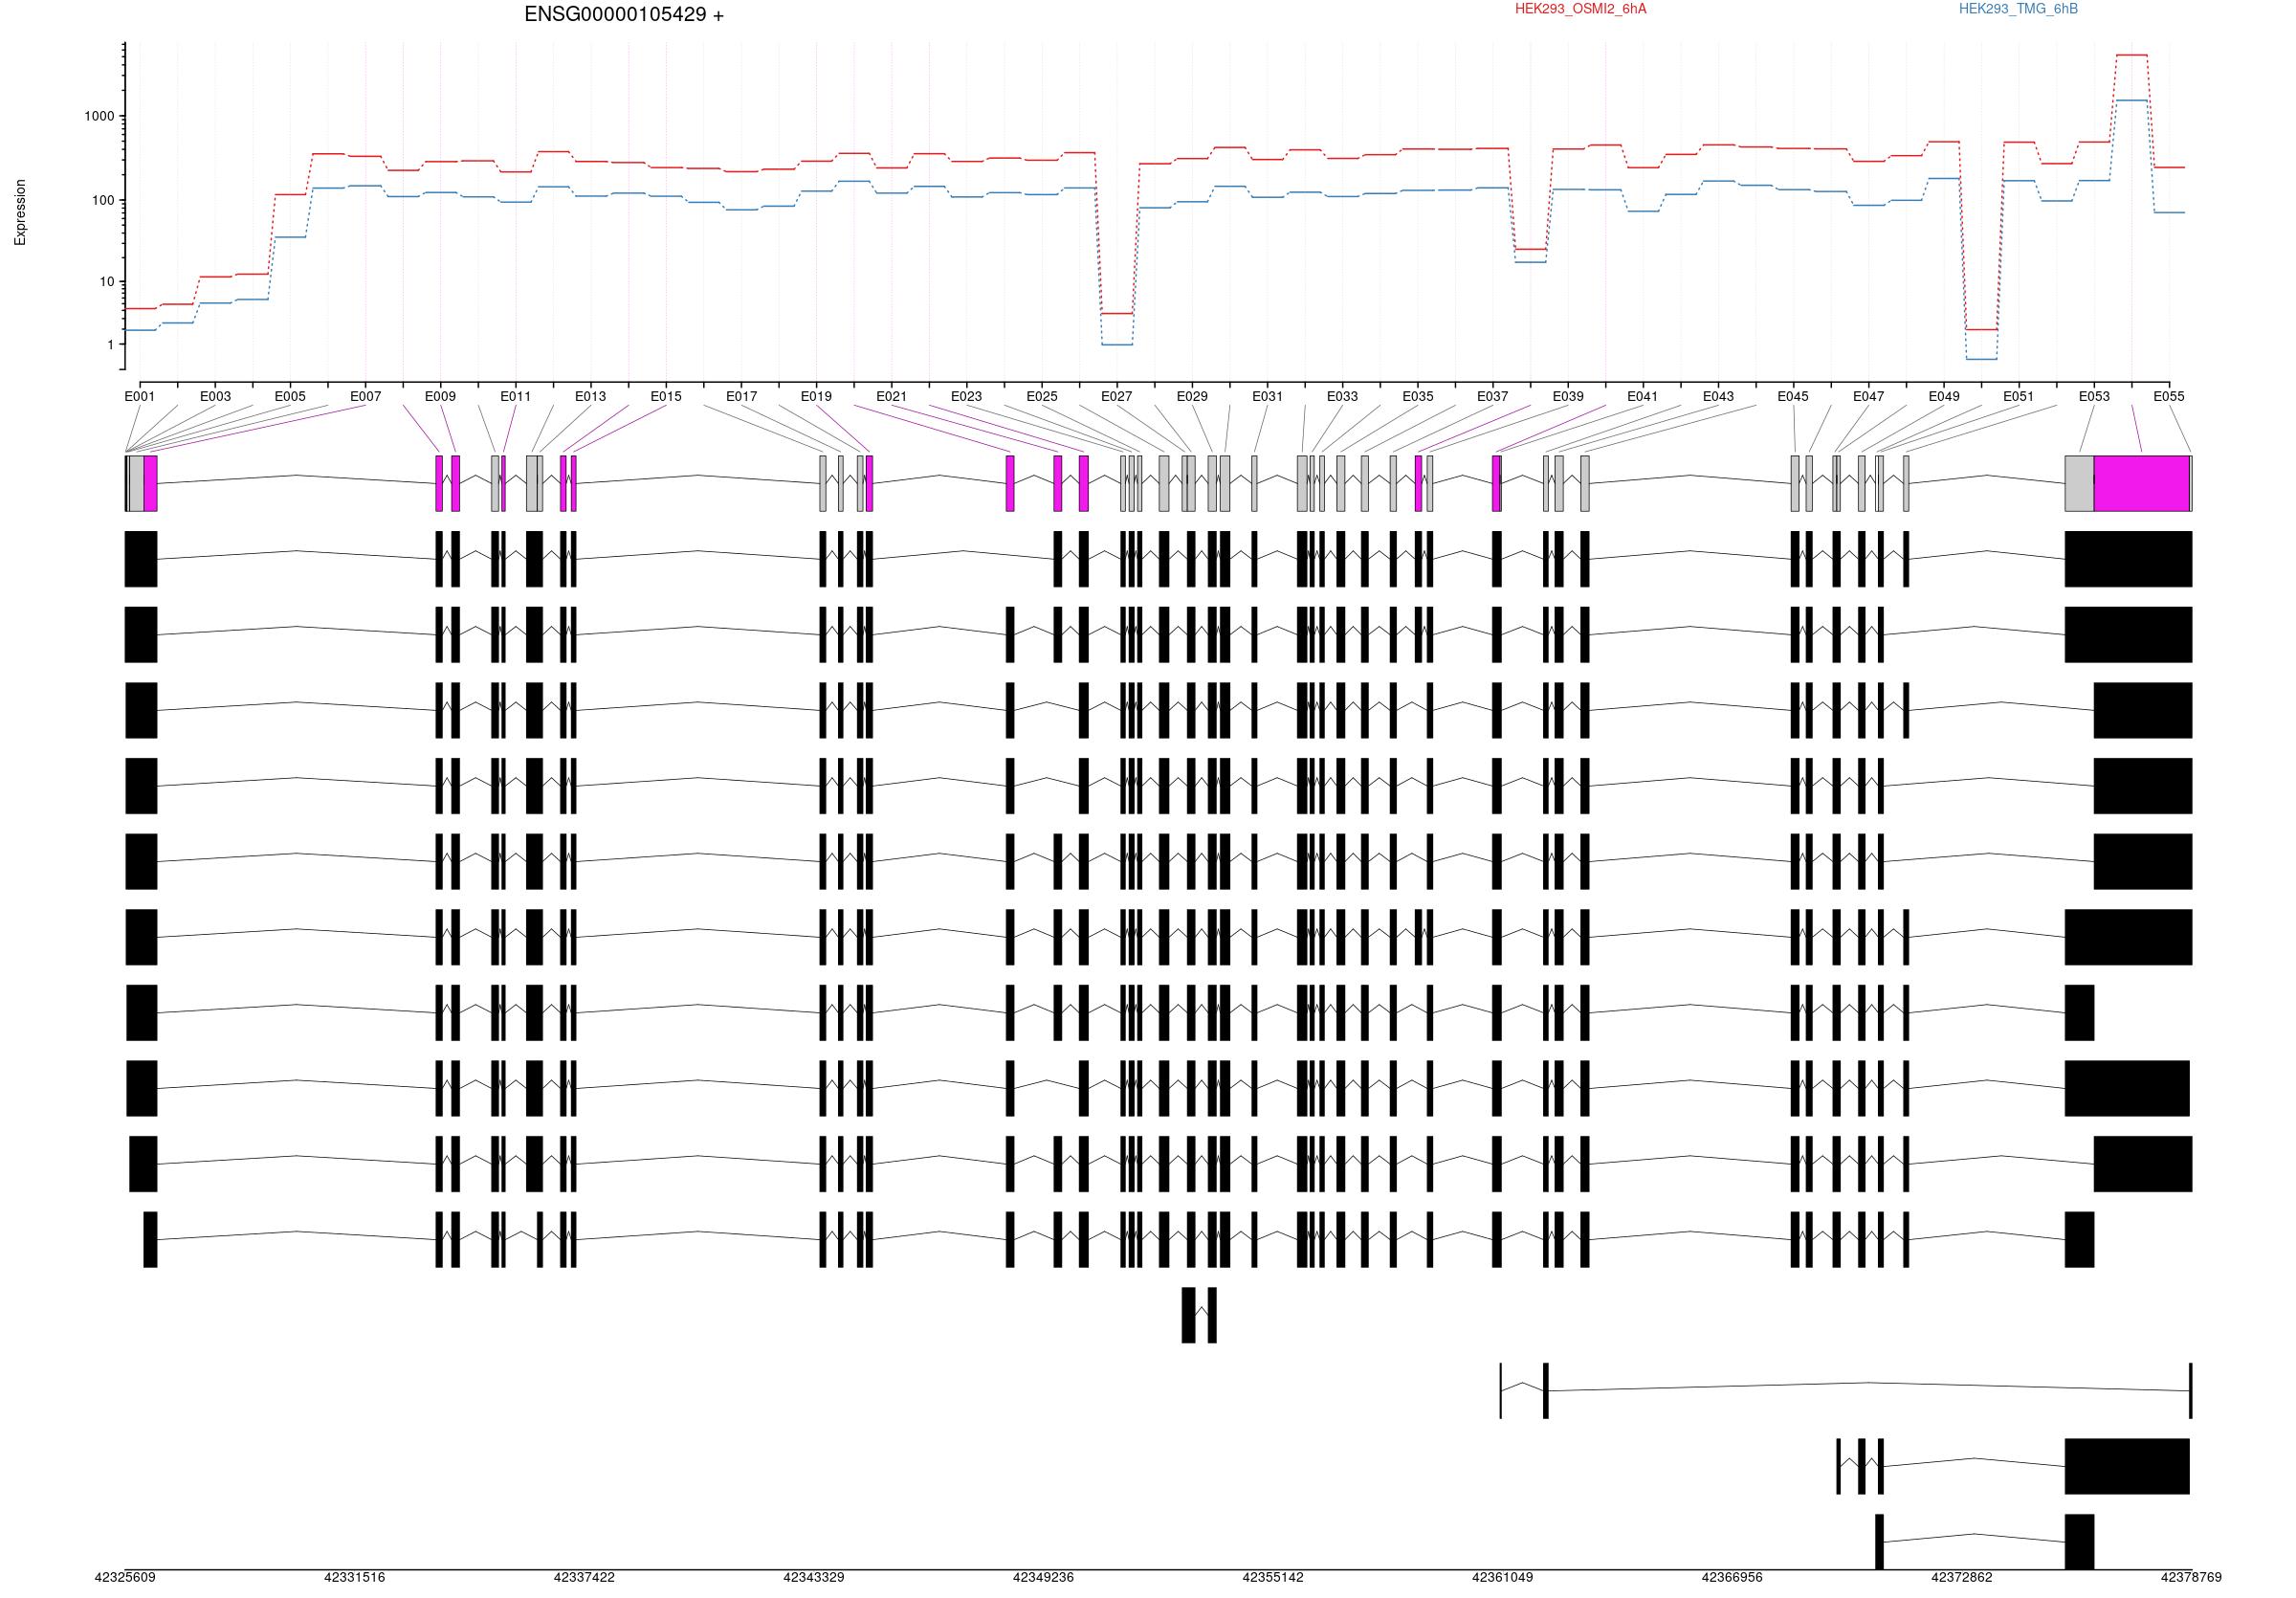Image resolution: width=2296 pixels, height=1598 pixels.
Task: Click the exon label E031
Action: (1268, 396)
